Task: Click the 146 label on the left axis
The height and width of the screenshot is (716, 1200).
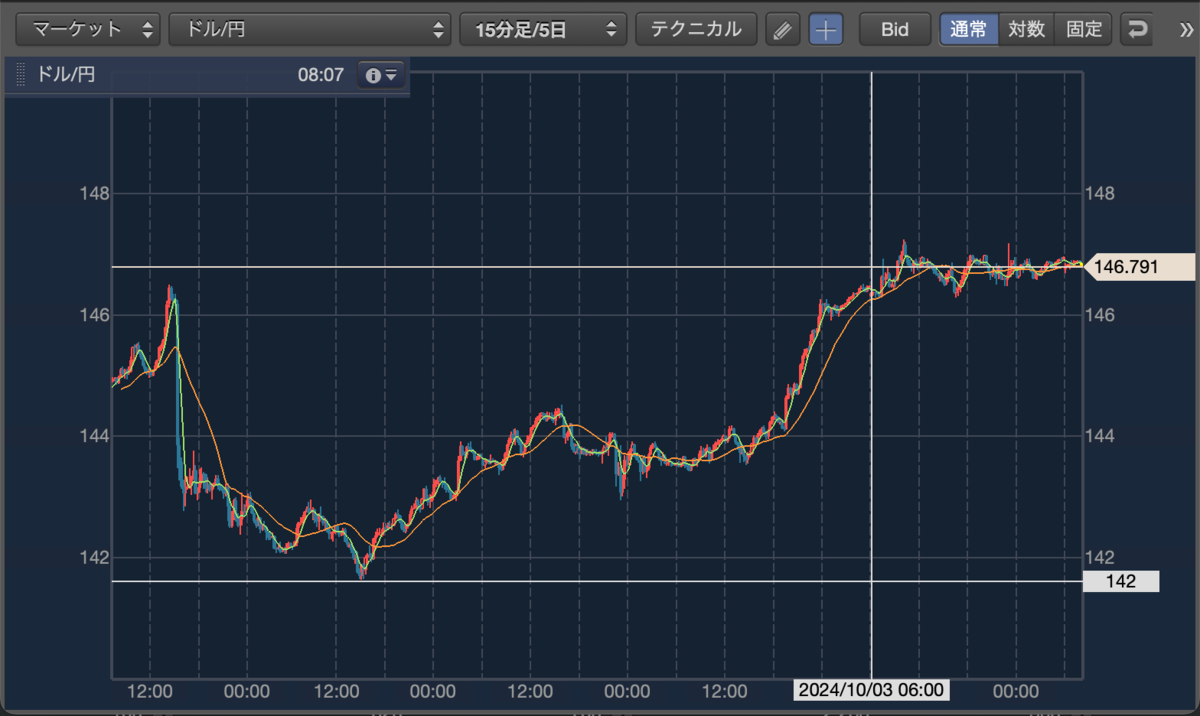Action: 94,315
